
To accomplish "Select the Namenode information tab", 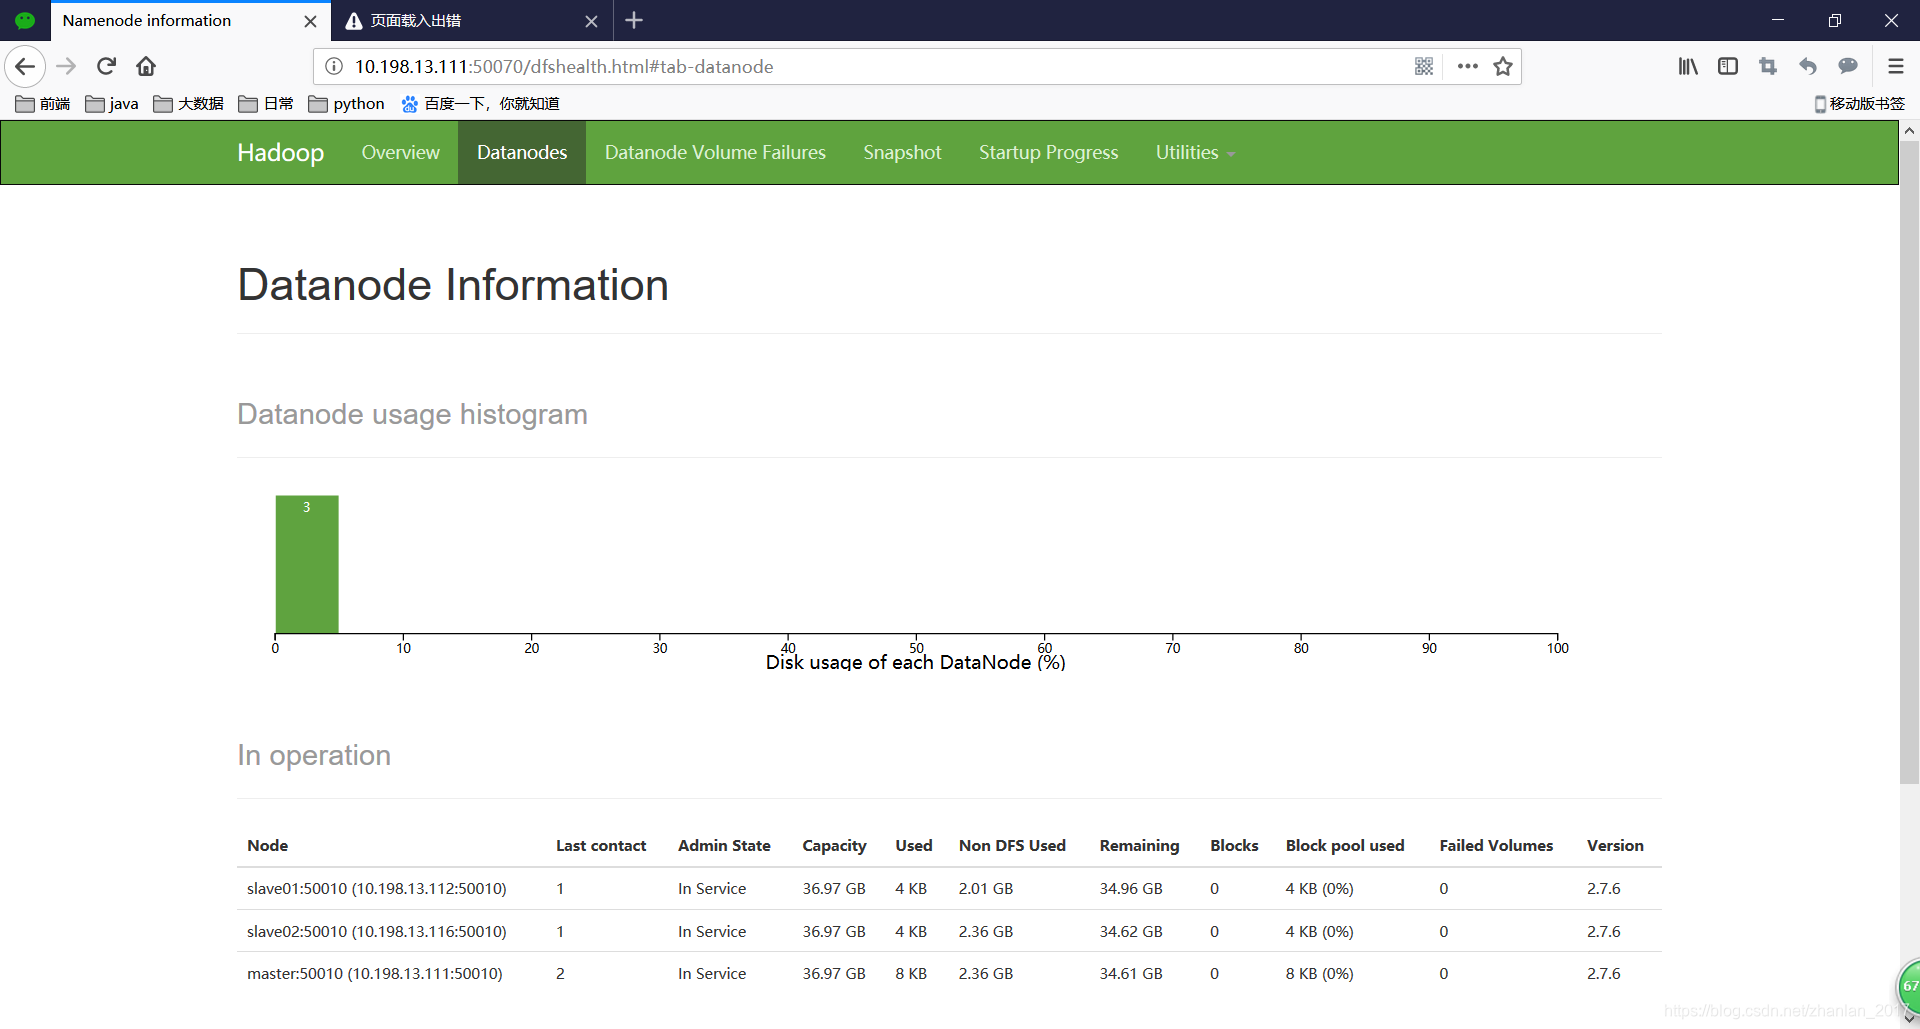I will click(x=190, y=21).
